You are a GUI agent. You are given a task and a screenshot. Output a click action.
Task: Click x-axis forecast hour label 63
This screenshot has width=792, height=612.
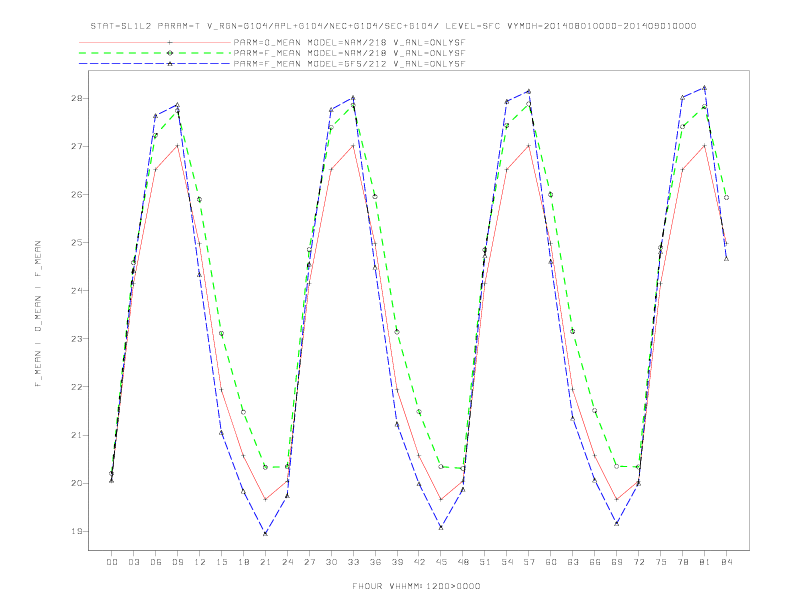[x=573, y=562]
